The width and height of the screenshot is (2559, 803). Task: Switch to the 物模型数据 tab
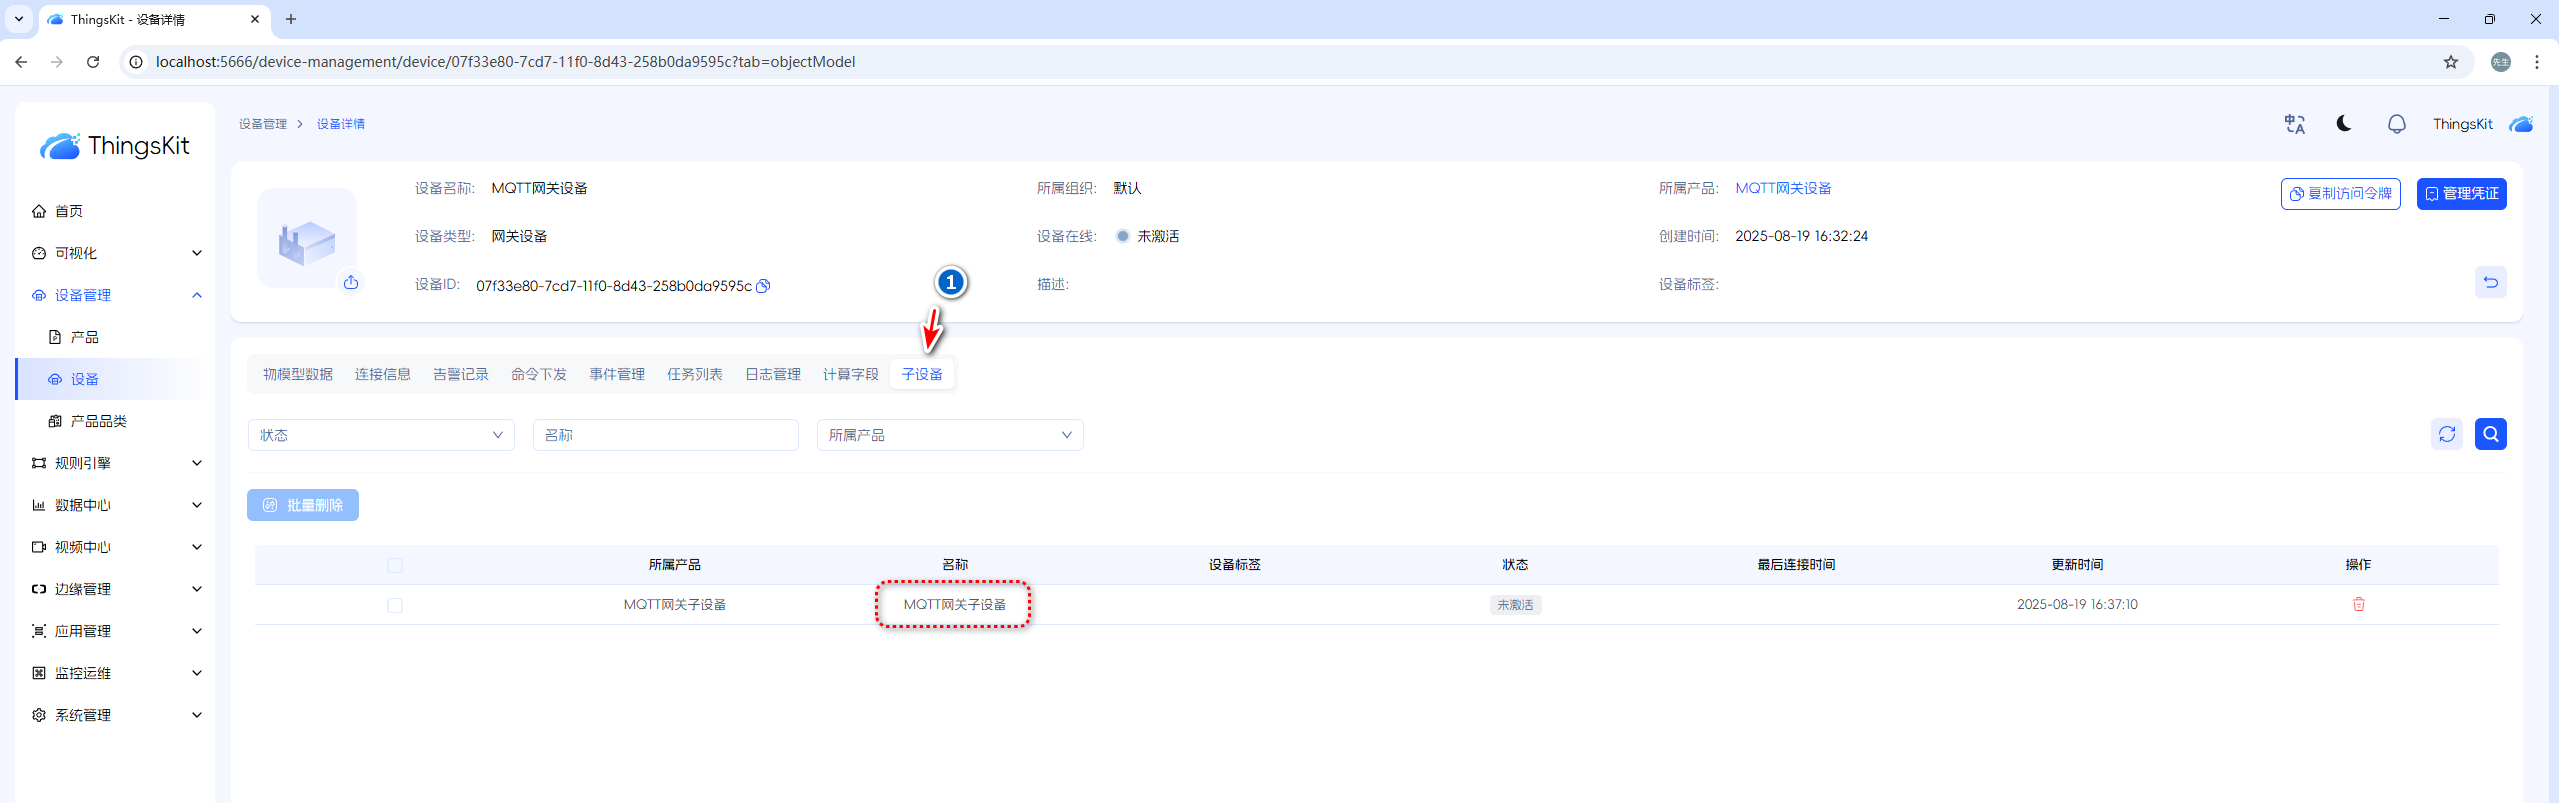pos(297,374)
